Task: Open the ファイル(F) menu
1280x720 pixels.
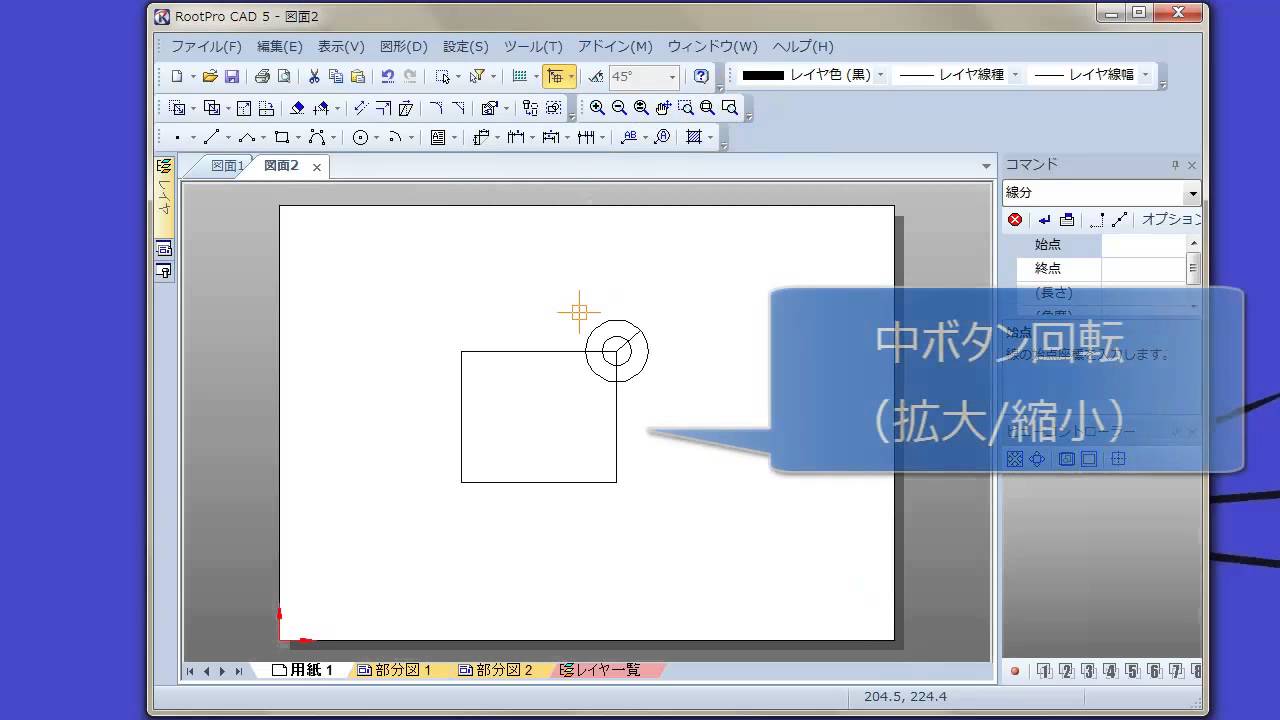Action: tap(206, 47)
